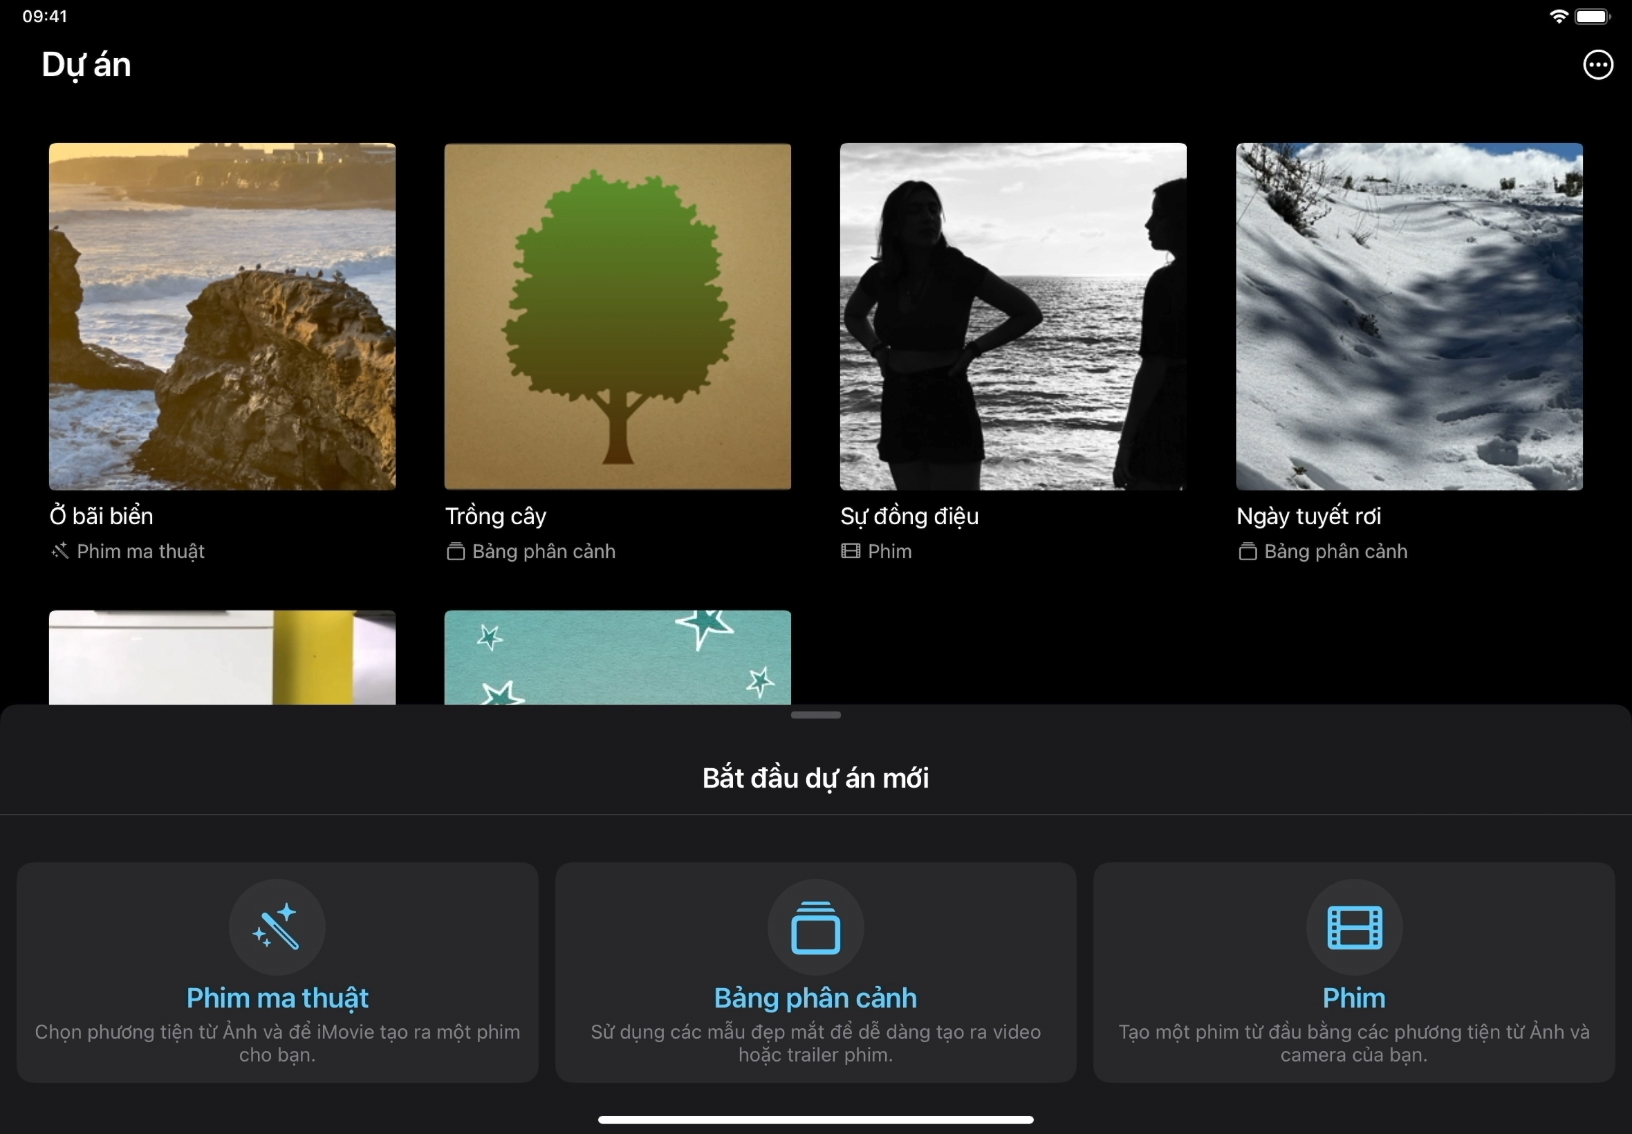
Task: Open the beach rocks project thumbnail
Action: [x=222, y=316]
